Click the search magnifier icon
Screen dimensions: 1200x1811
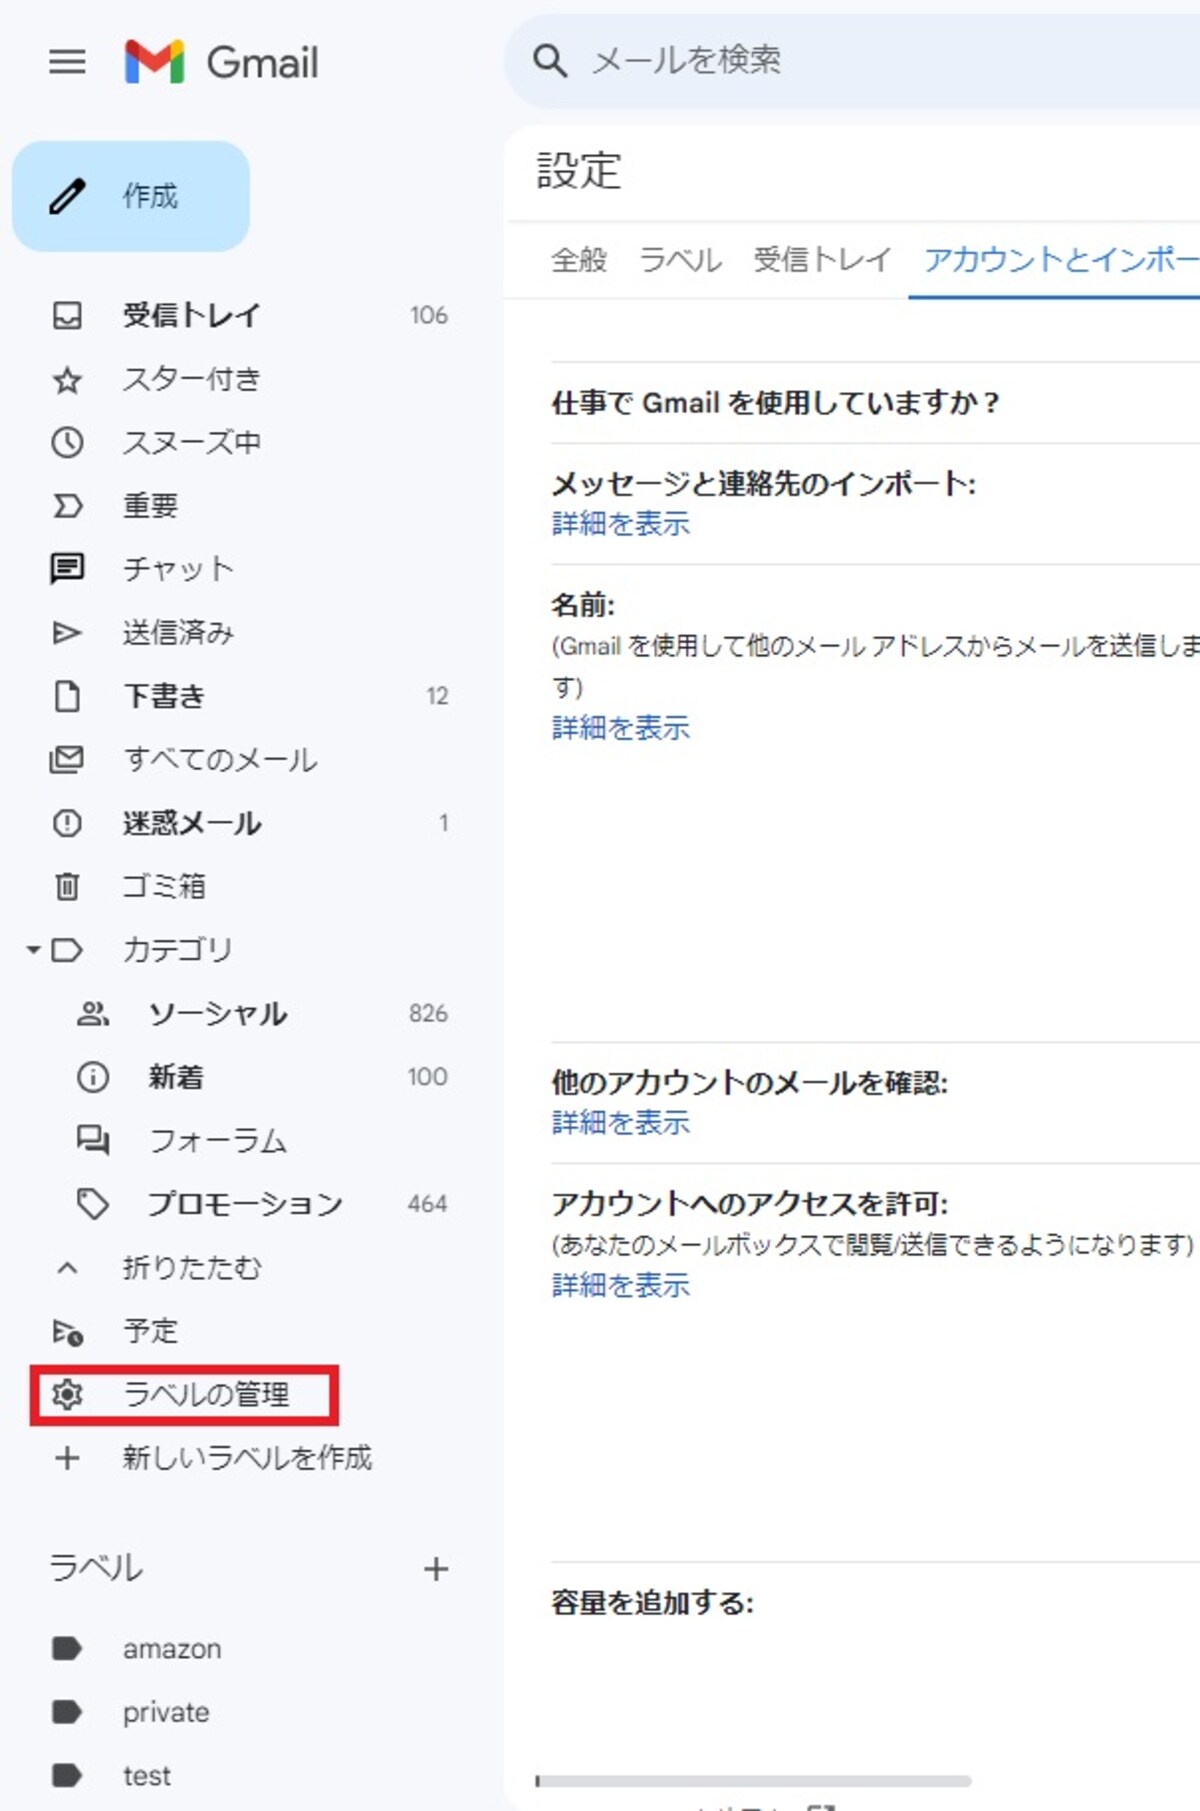550,61
